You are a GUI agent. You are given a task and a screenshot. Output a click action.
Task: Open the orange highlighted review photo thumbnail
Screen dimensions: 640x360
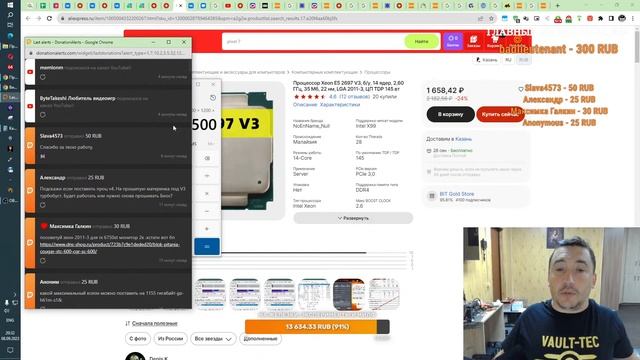pos(349,294)
